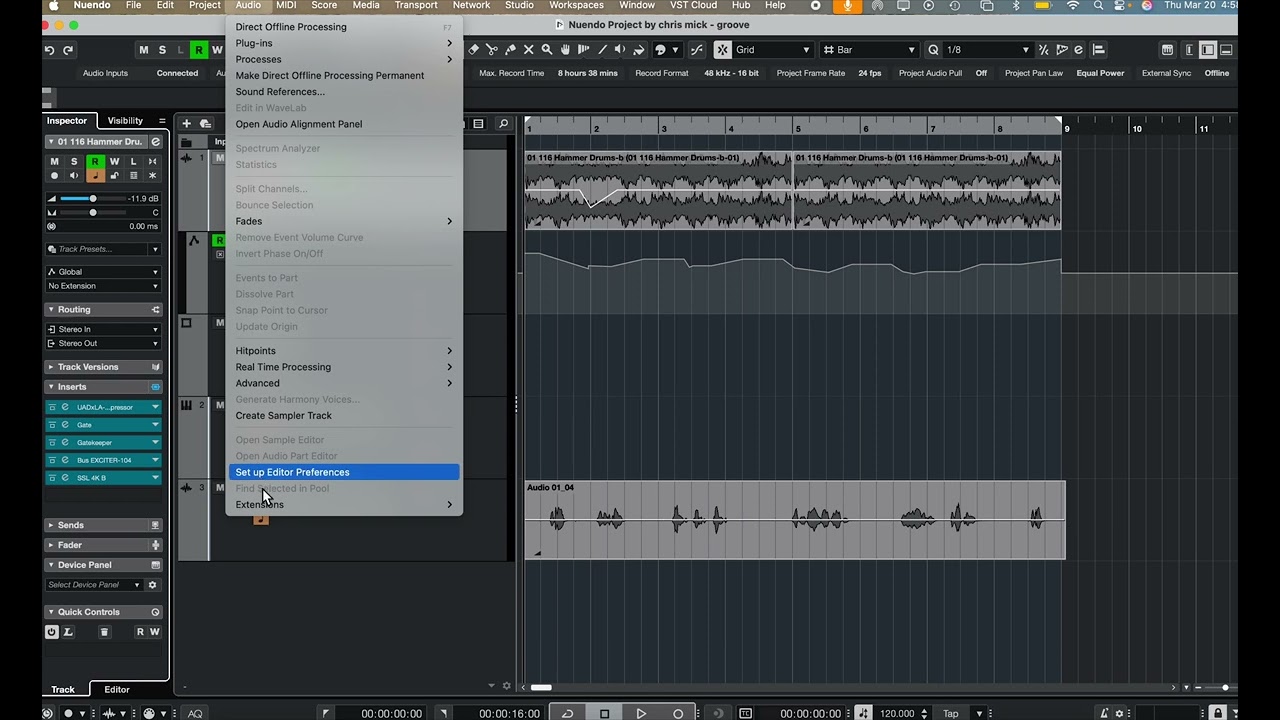
Task: Open Edit Channel Settings 'e' icon
Action: pyautogui.click(x=155, y=142)
